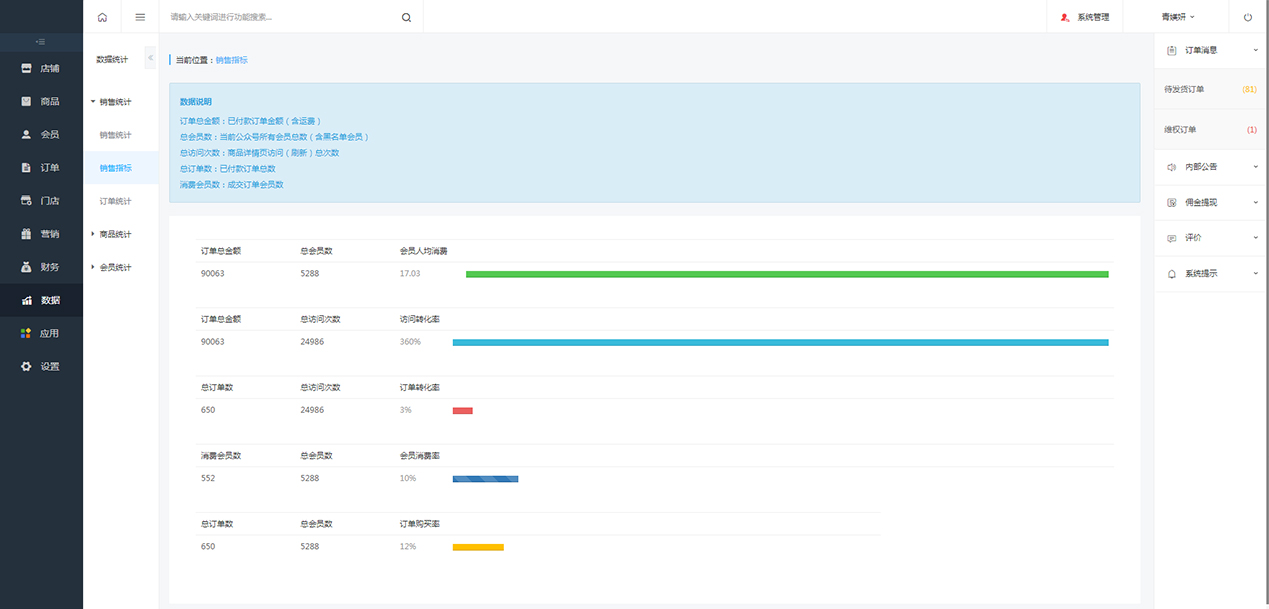Click the 系统管理 button

[x=1085, y=17]
